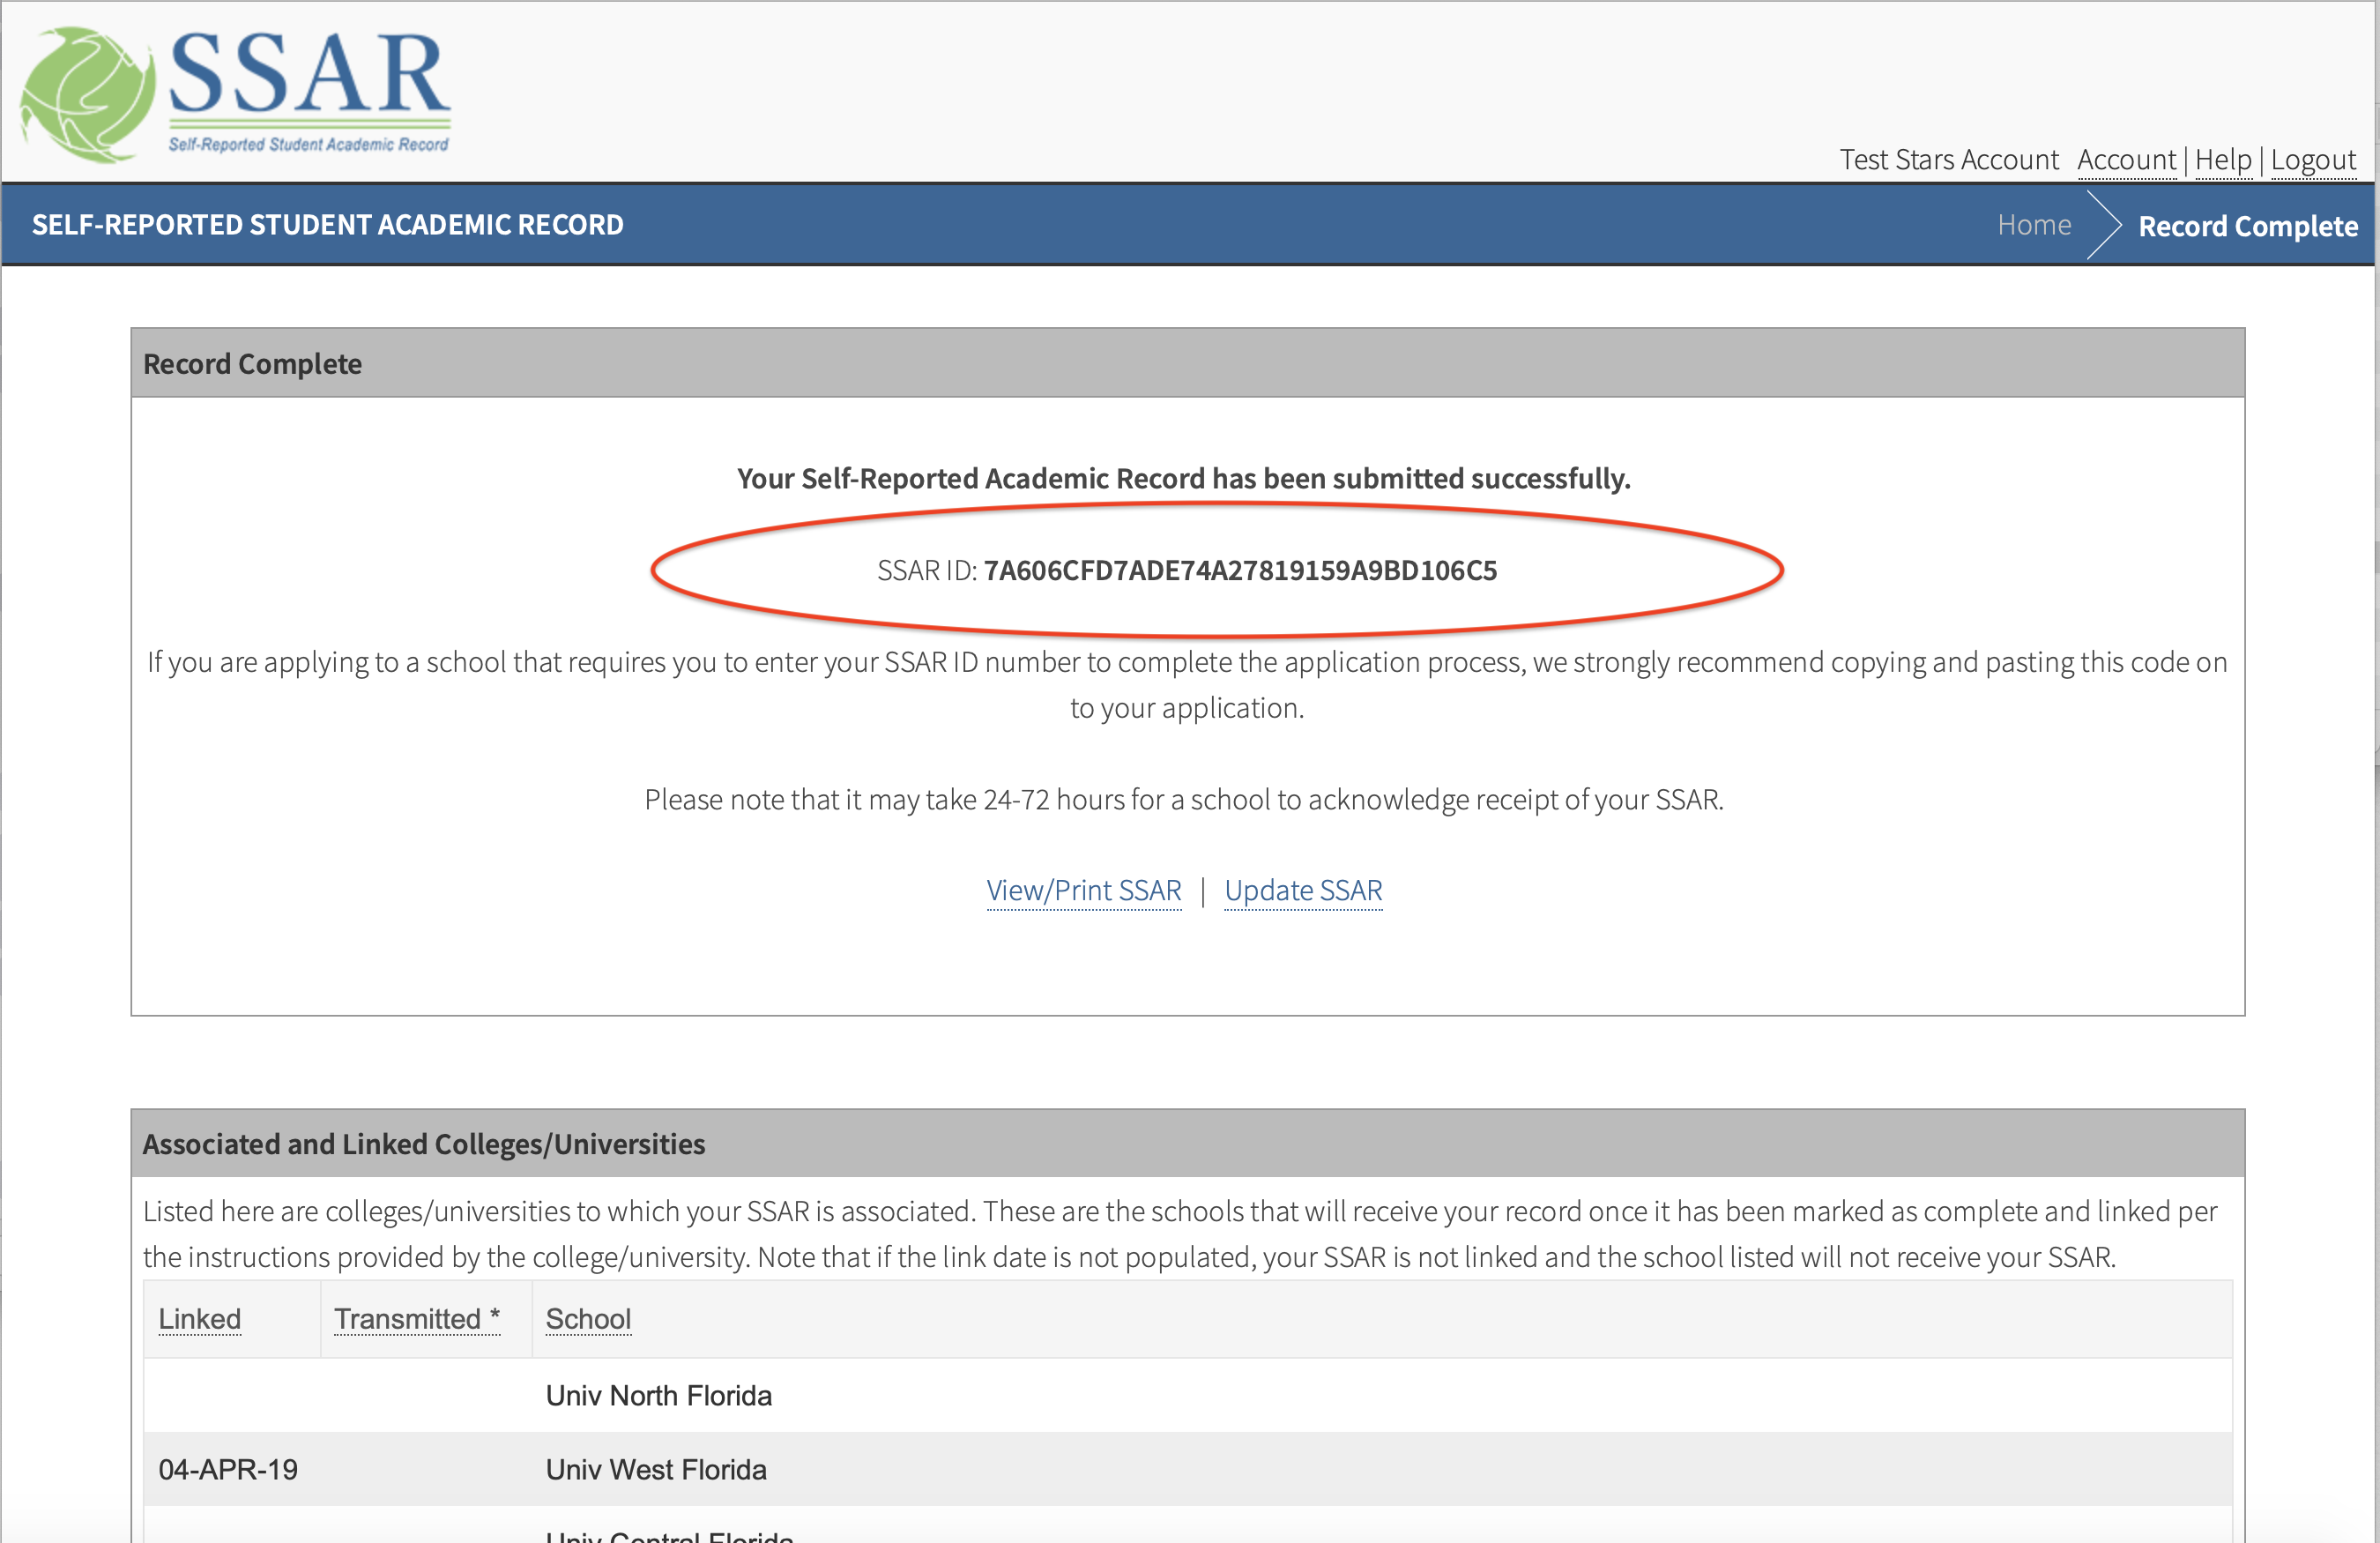
Task: Select Univ West Florida row
Action: click(x=656, y=1470)
